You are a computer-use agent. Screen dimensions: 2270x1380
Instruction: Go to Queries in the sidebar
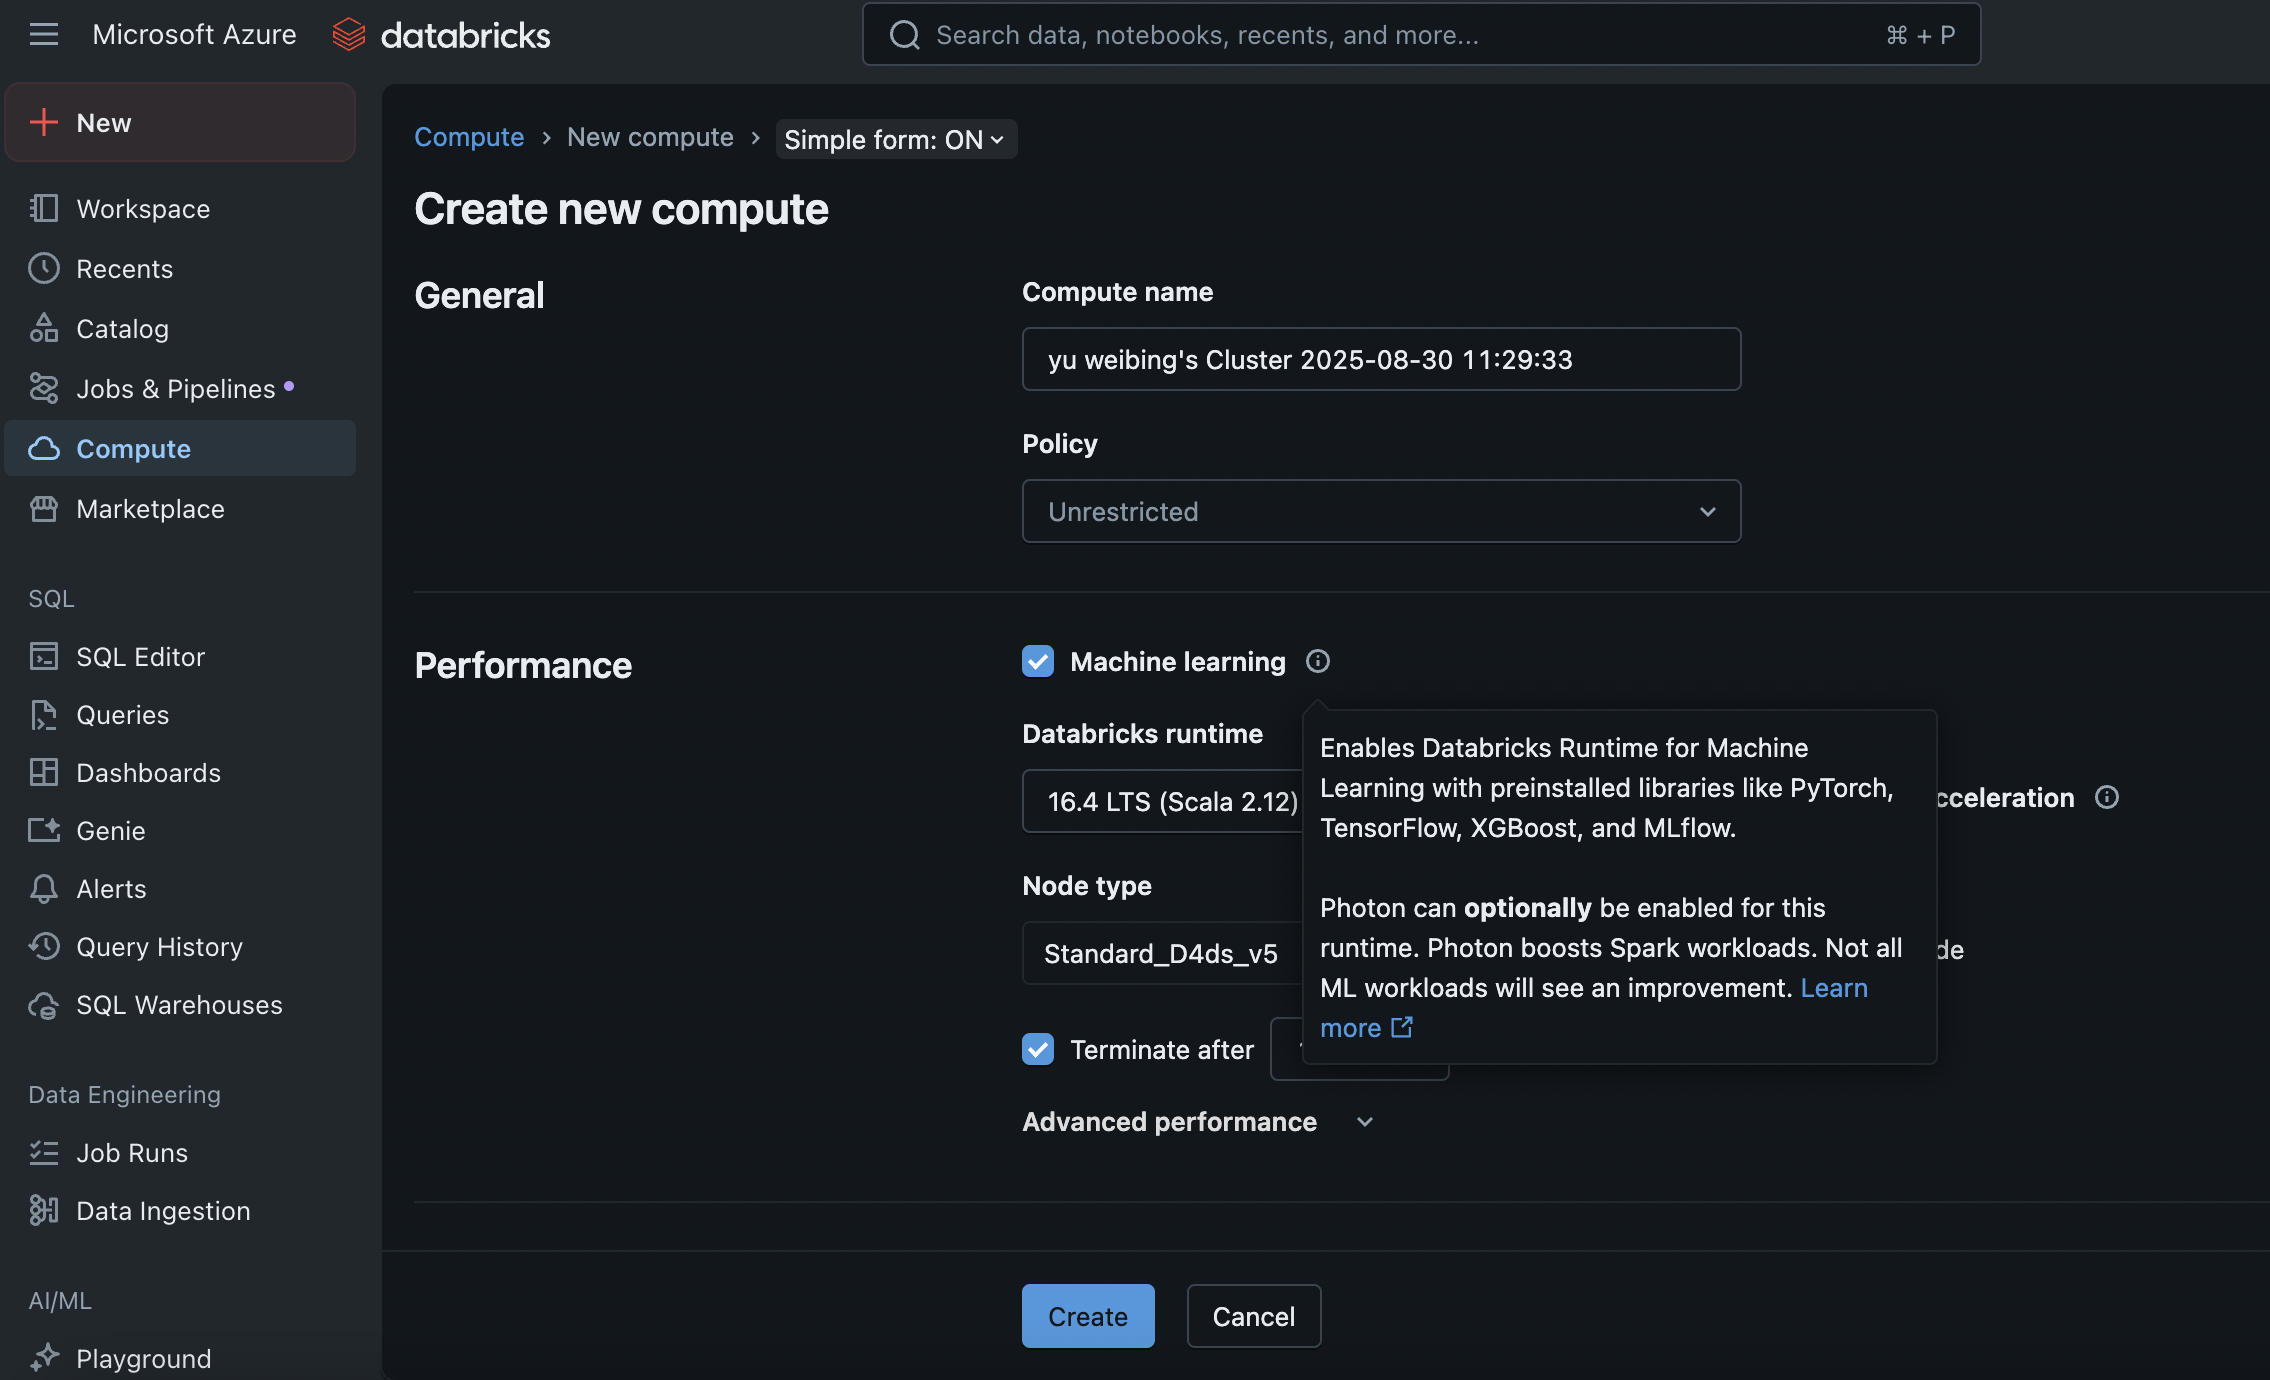[180, 714]
